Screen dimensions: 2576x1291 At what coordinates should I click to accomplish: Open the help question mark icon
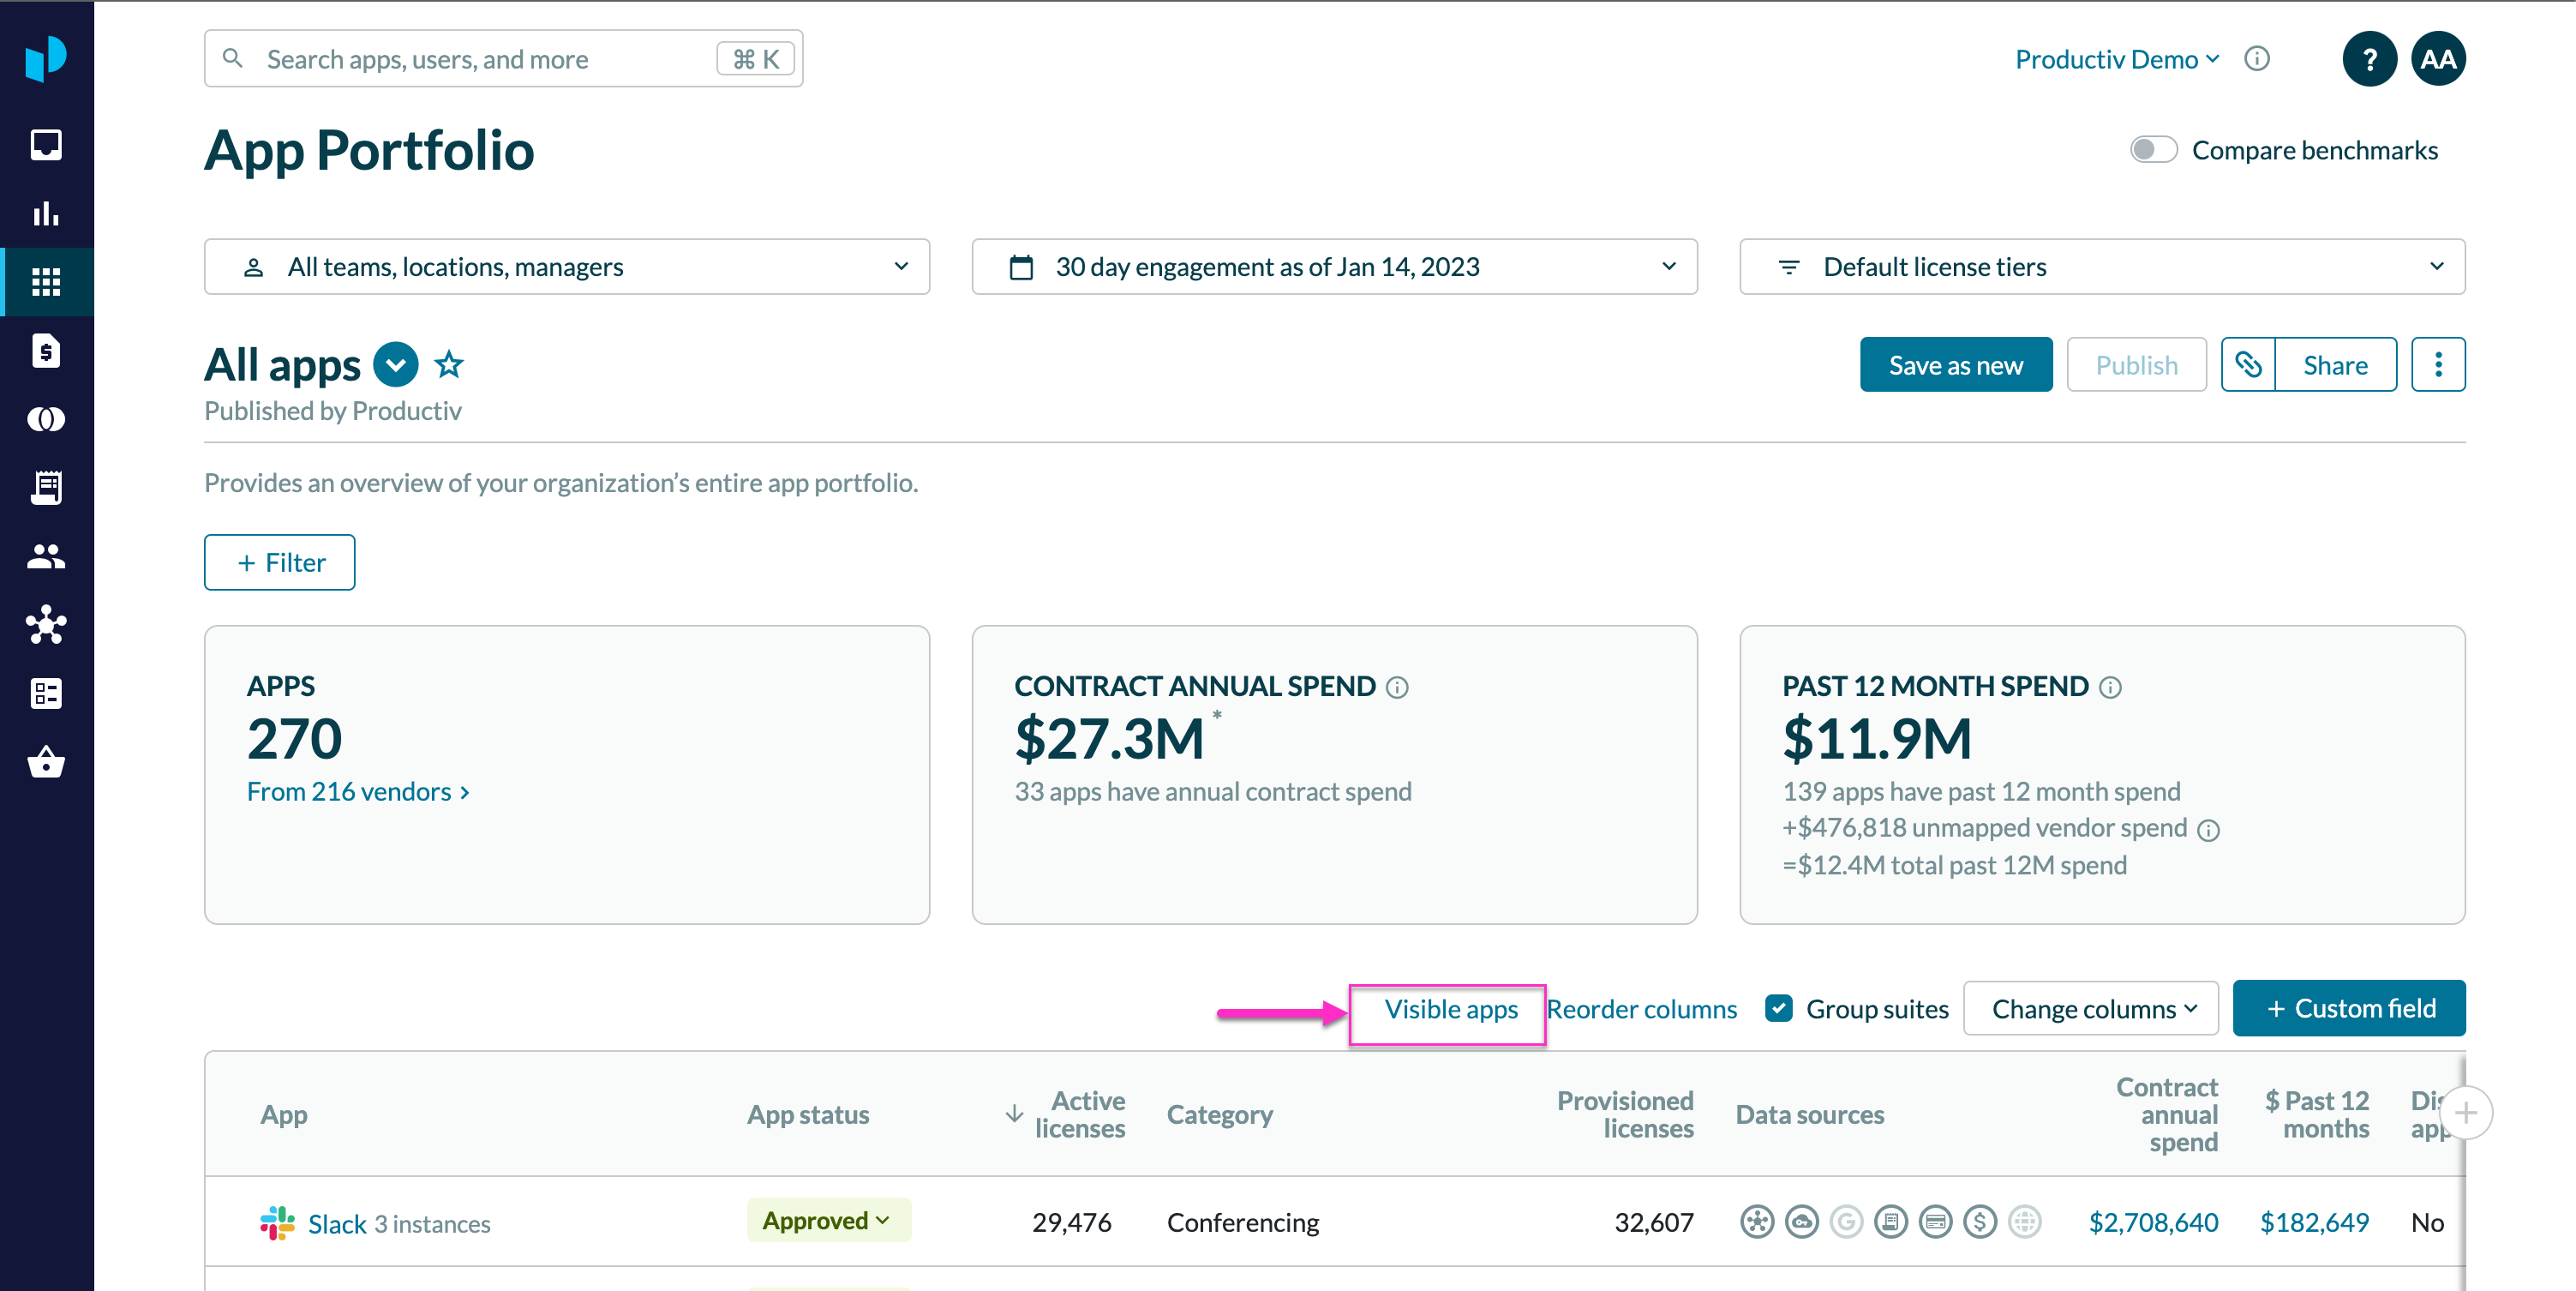click(2368, 59)
